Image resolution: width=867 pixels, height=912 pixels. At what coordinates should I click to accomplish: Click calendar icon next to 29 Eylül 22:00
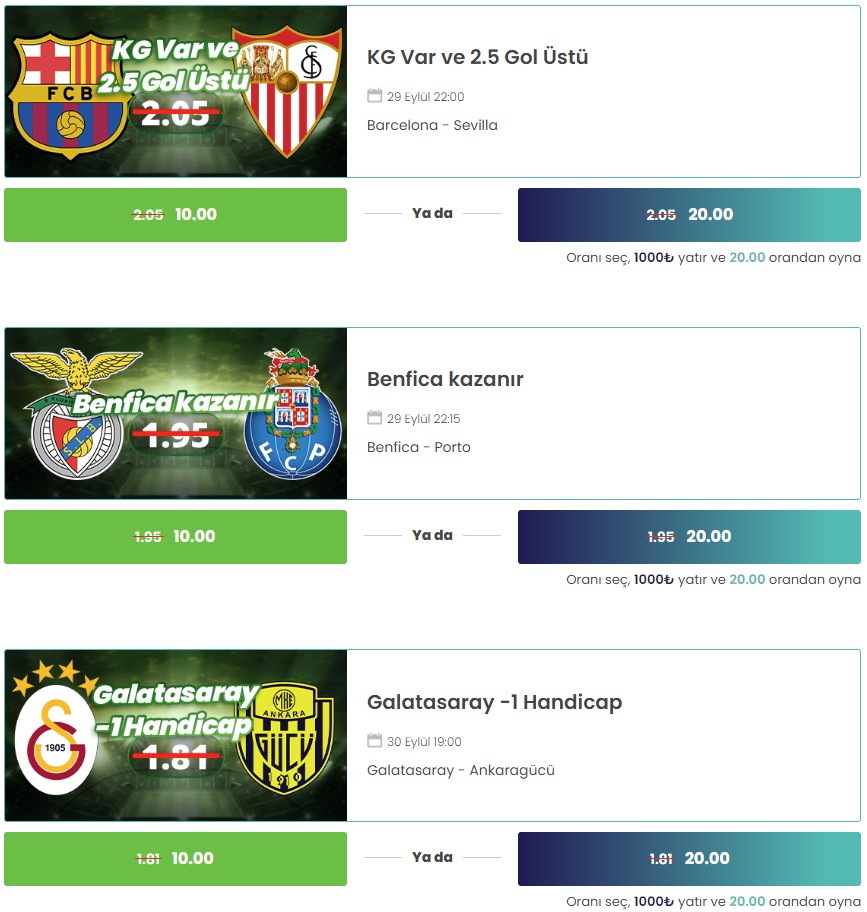[374, 95]
